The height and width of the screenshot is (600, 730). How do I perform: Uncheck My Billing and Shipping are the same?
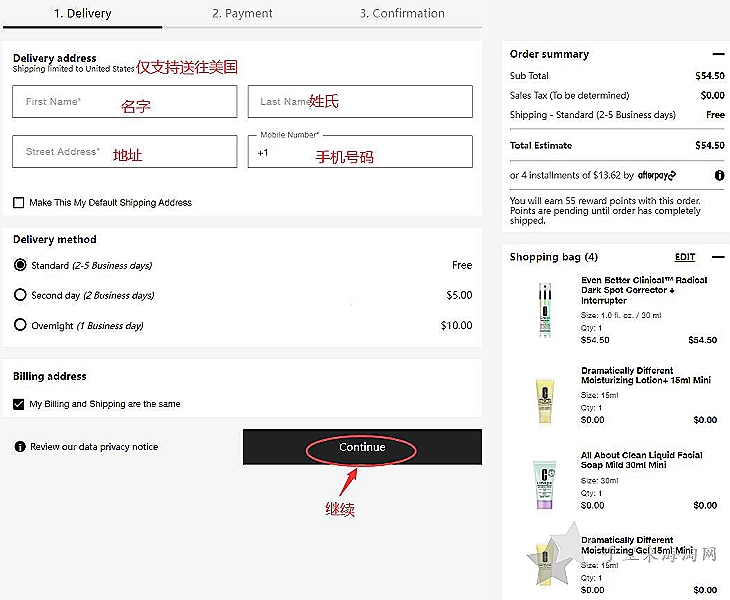pos(19,404)
